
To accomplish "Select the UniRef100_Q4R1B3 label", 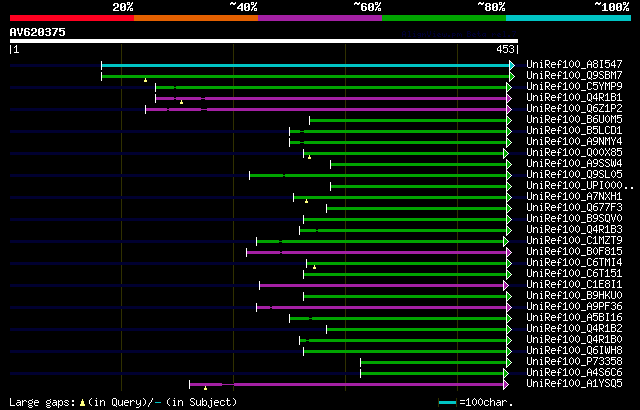I will (574, 230).
